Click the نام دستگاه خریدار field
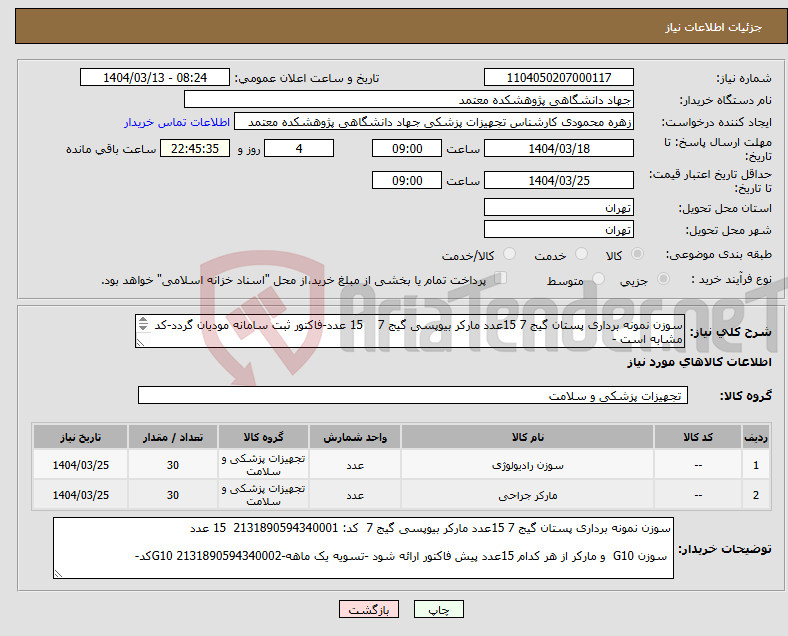Screen dimensions: 788x636 (x=409, y=99)
